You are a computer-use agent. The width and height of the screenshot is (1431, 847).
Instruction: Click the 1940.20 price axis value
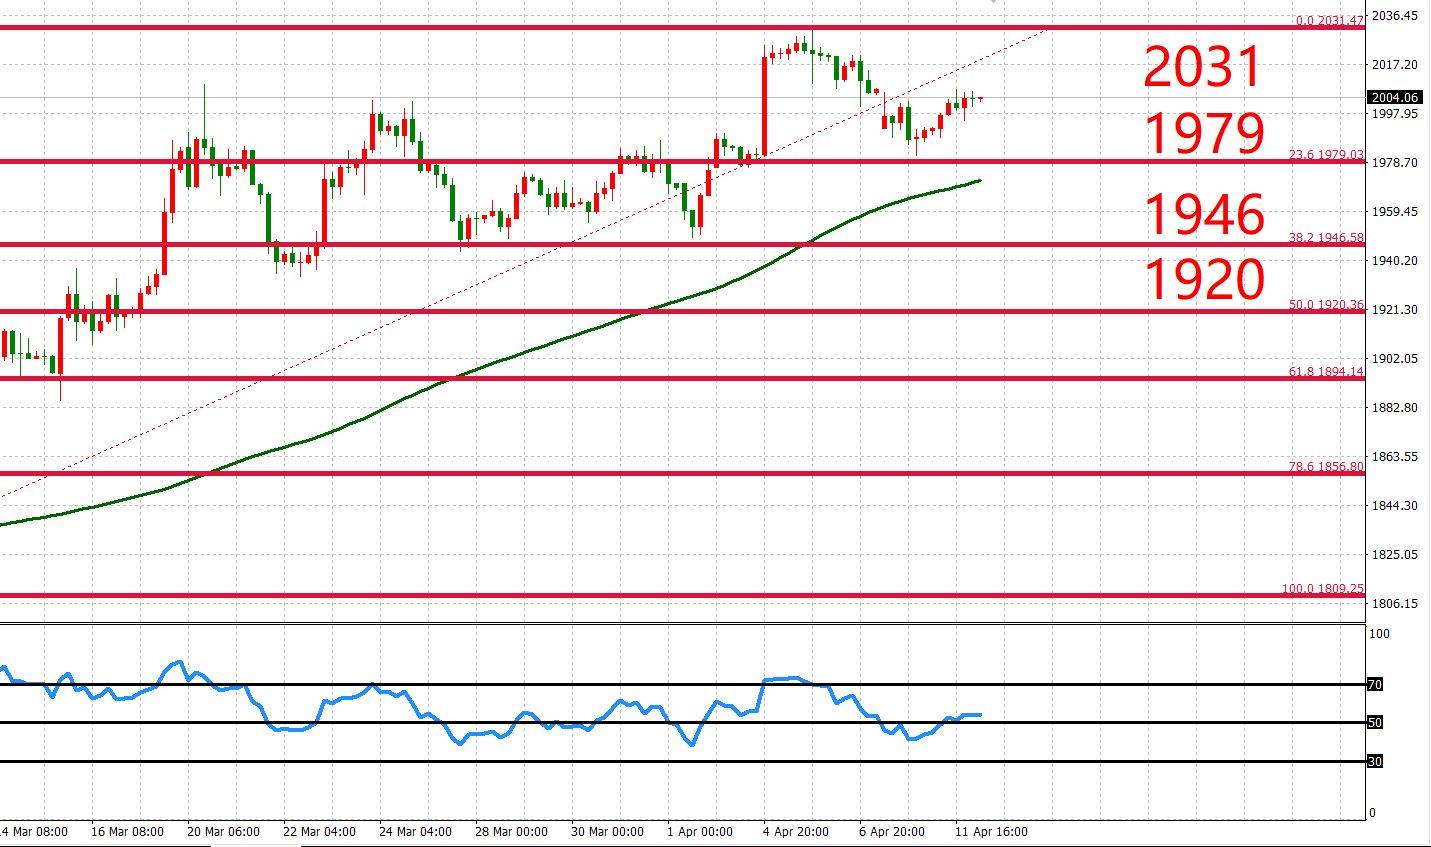pos(1395,261)
